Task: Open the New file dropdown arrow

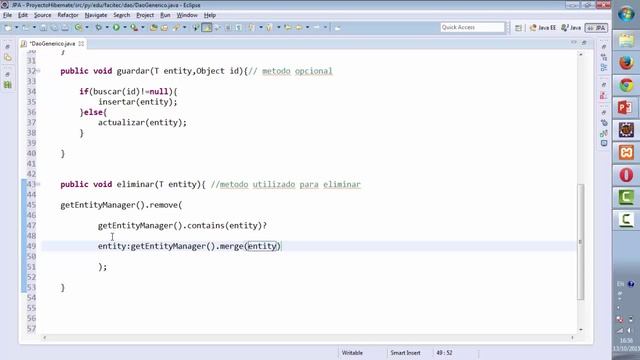Action: pos(17,28)
